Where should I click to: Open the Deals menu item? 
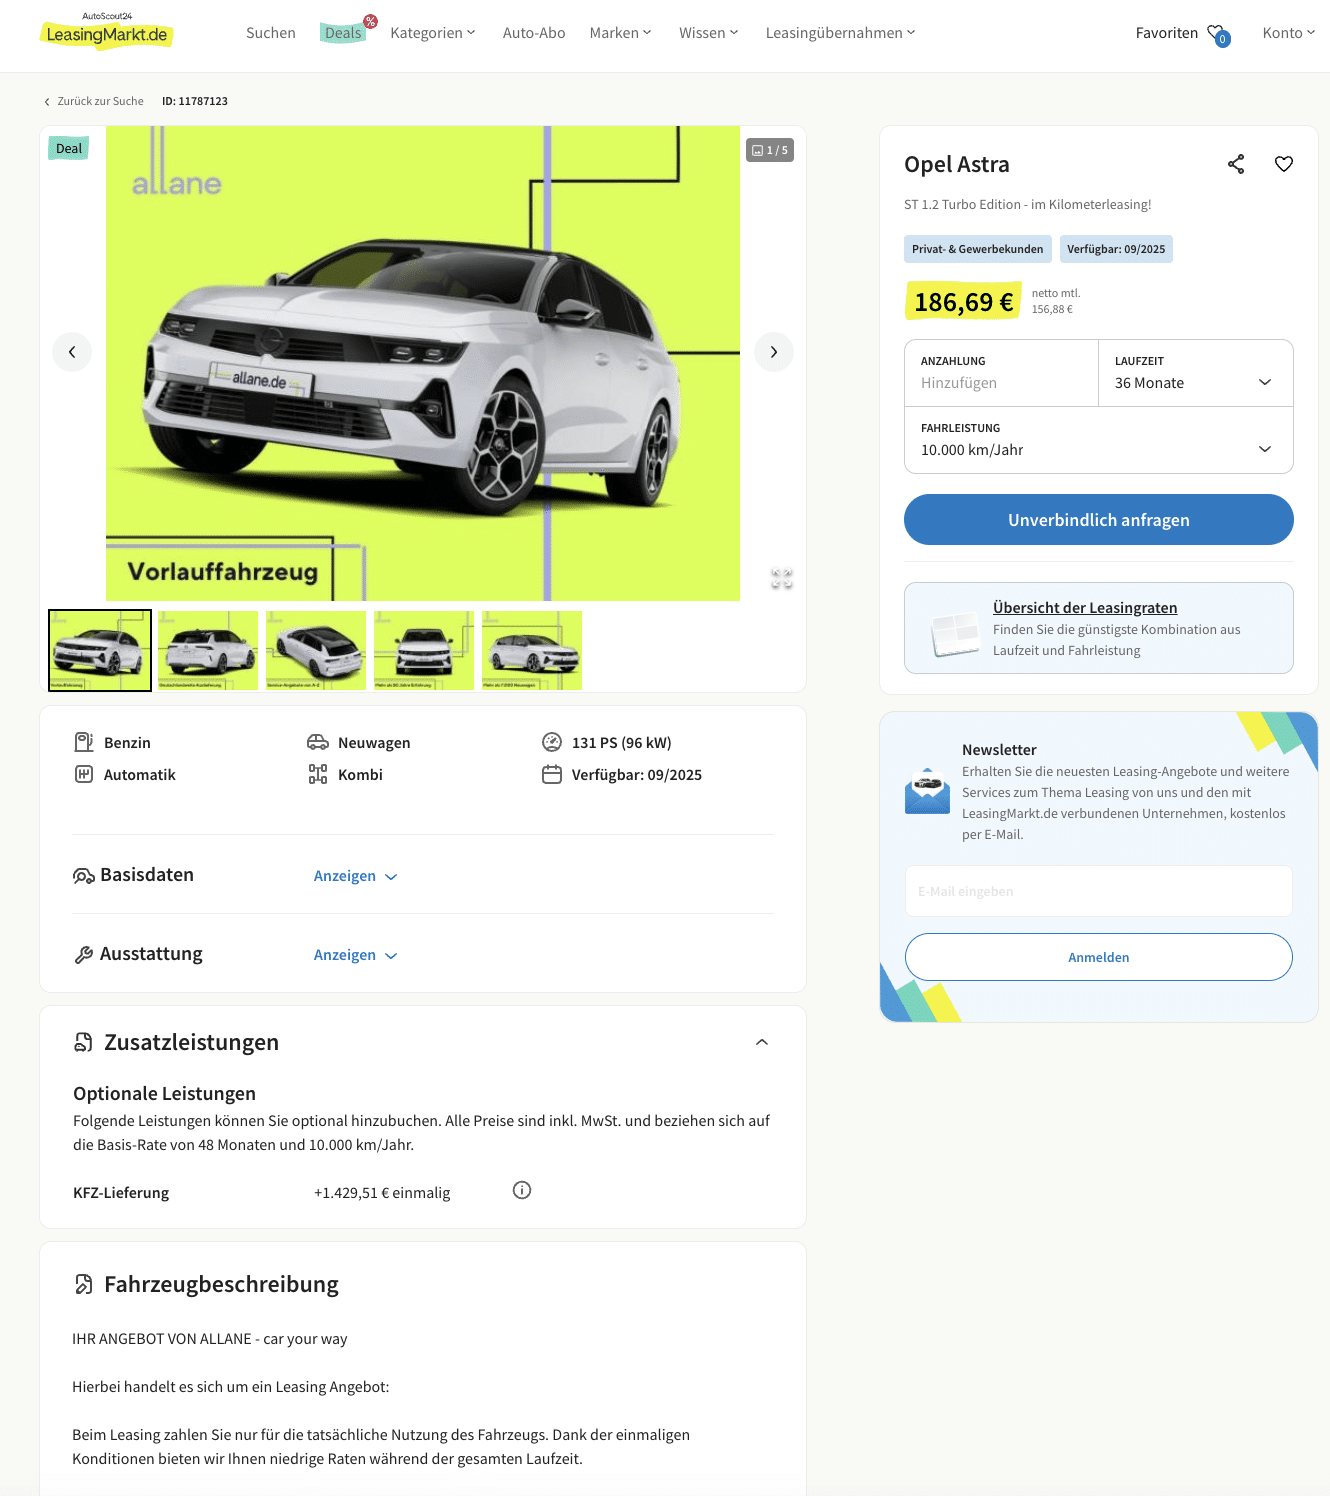(x=343, y=33)
